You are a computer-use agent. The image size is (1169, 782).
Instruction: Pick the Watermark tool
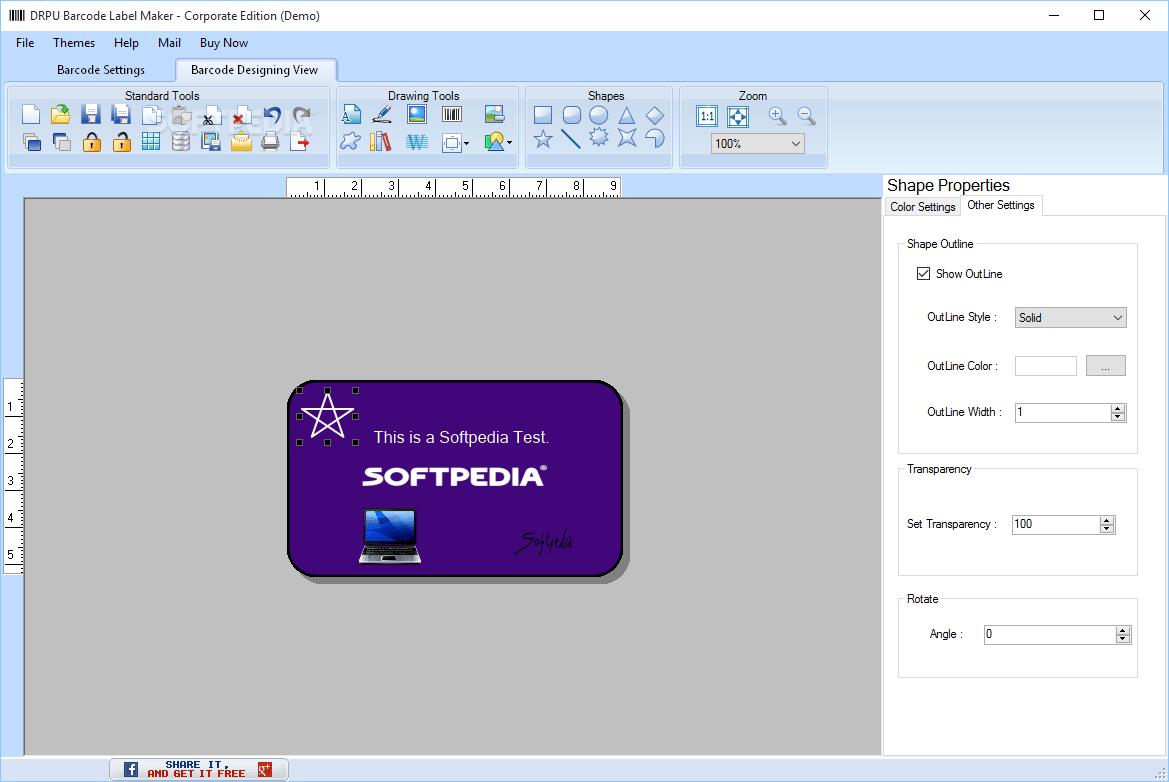click(416, 141)
